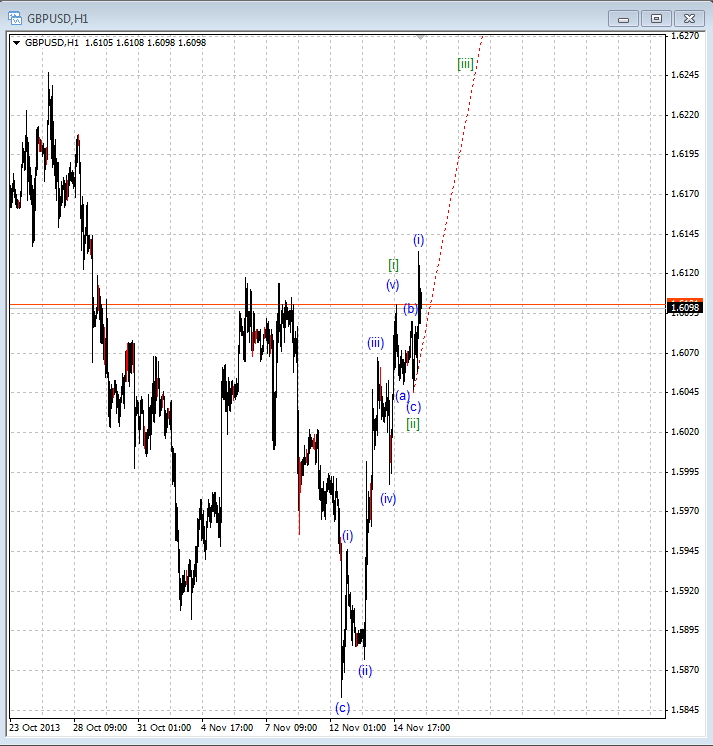This screenshot has height=746, width=713.
Task: Select the blue (v) wave label
Action: coord(392,285)
